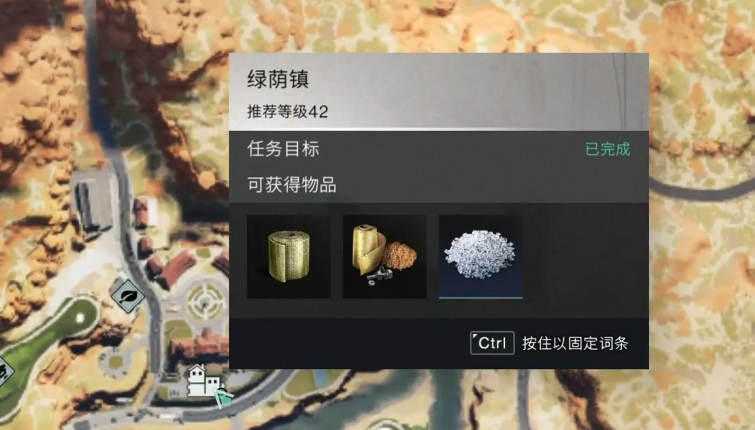Click the gray warehouse building on map
Viewport: 755px width, 430px height.
tap(94, 201)
